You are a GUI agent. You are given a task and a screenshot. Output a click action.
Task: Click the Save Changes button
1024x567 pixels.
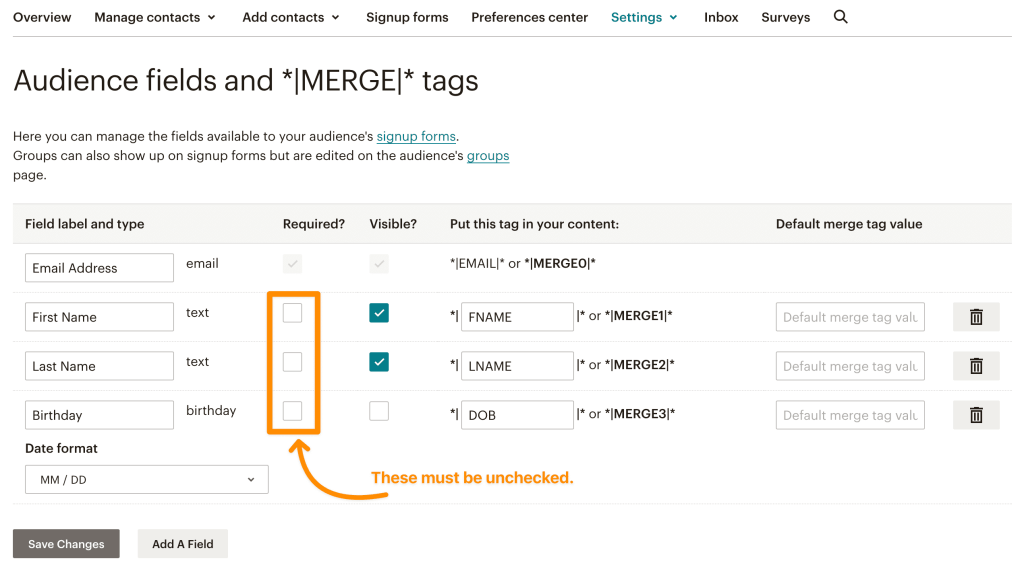(x=66, y=544)
